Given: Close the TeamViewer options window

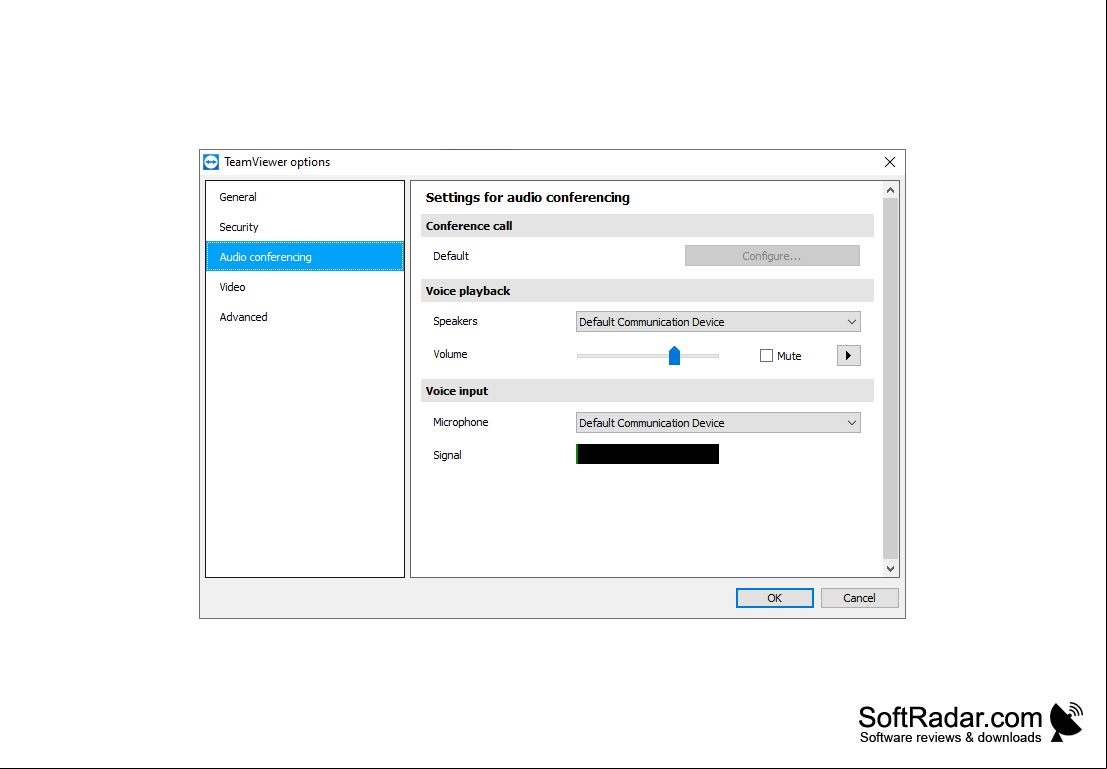Looking at the screenshot, I should [890, 162].
